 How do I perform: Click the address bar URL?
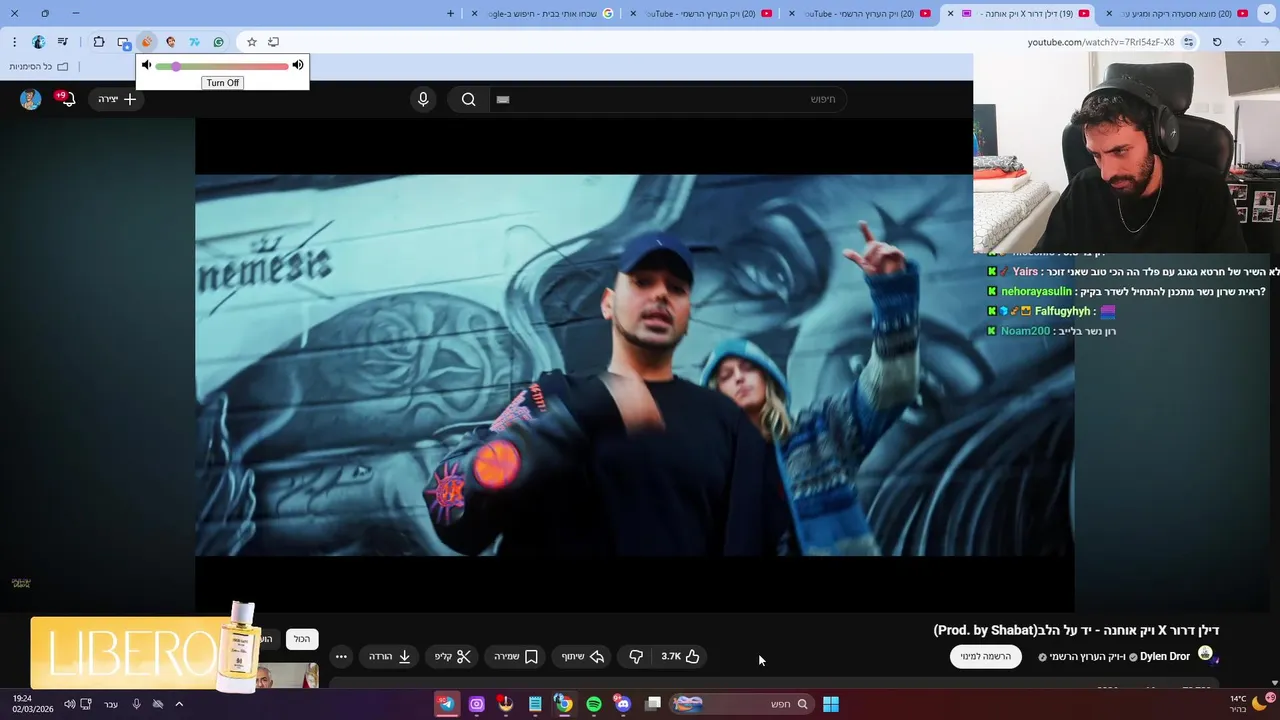click(1100, 42)
